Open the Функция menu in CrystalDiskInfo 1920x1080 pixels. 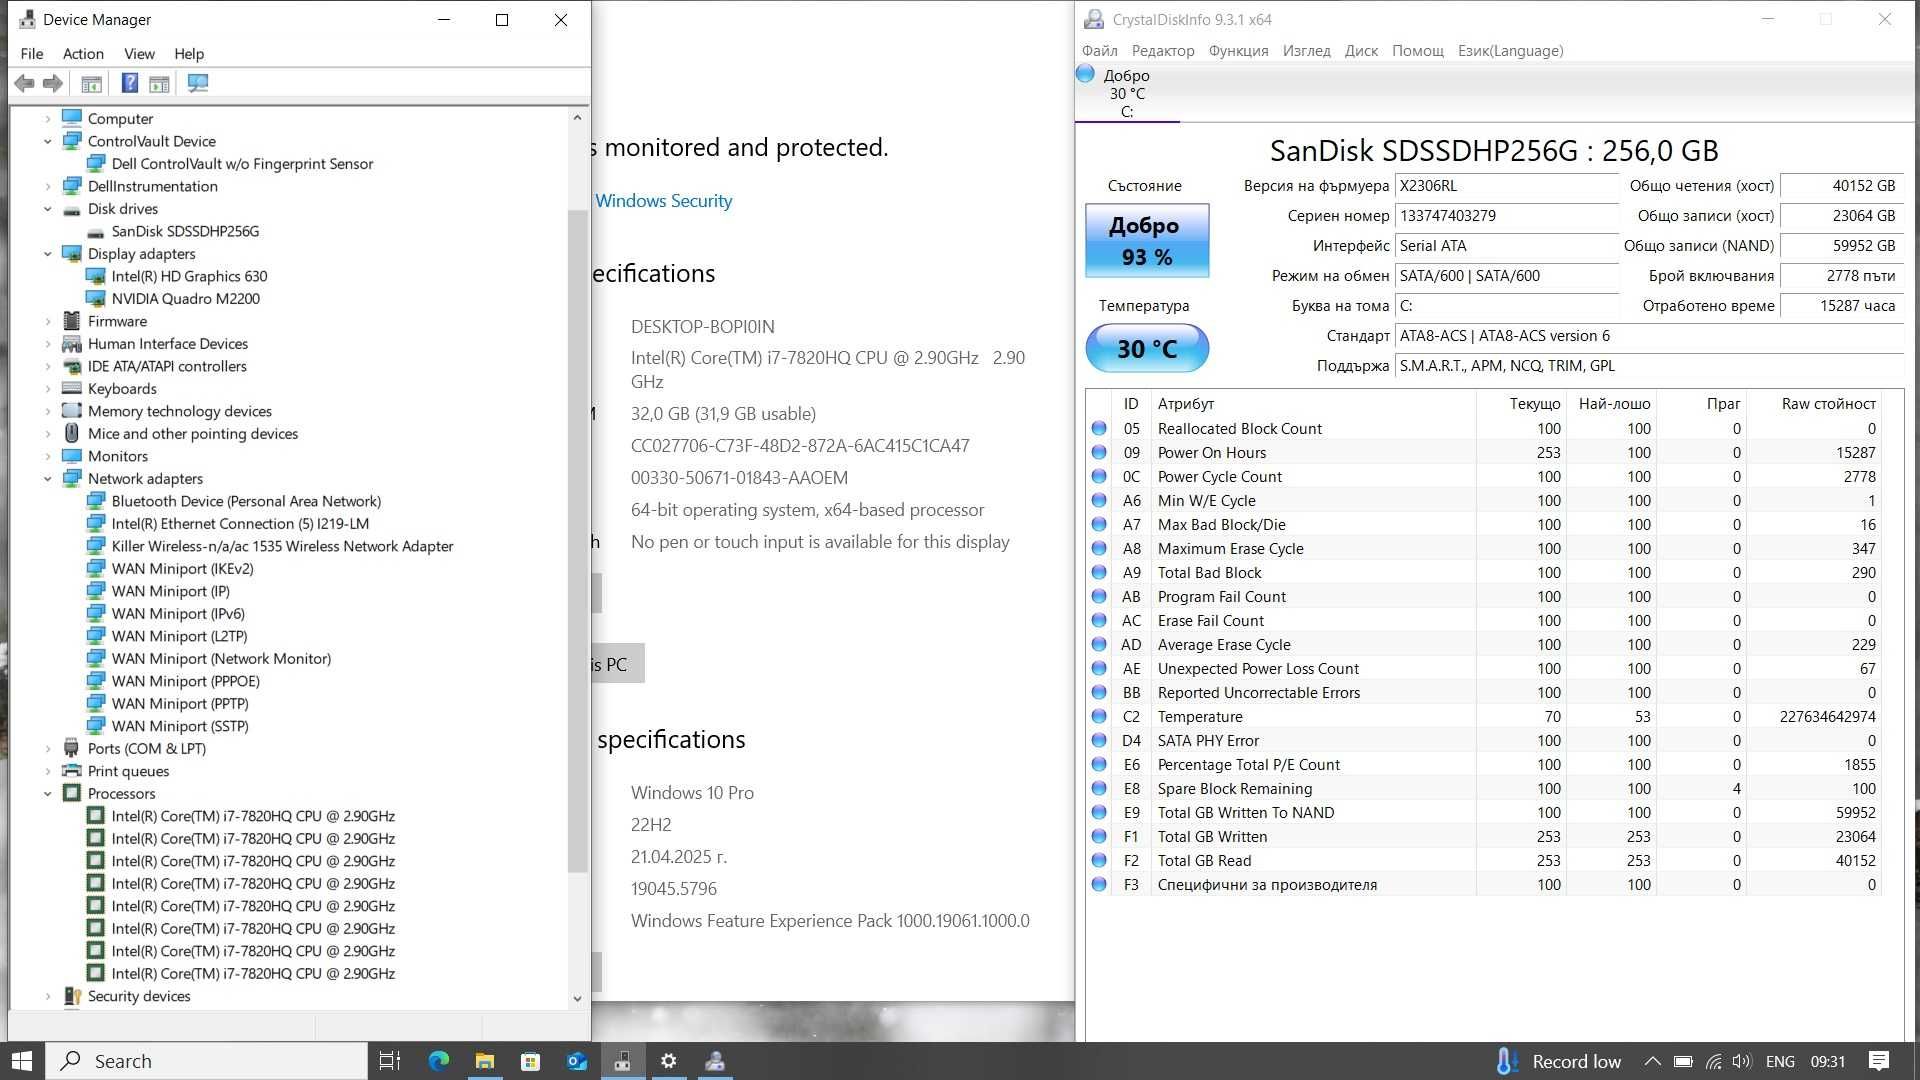coord(1238,51)
